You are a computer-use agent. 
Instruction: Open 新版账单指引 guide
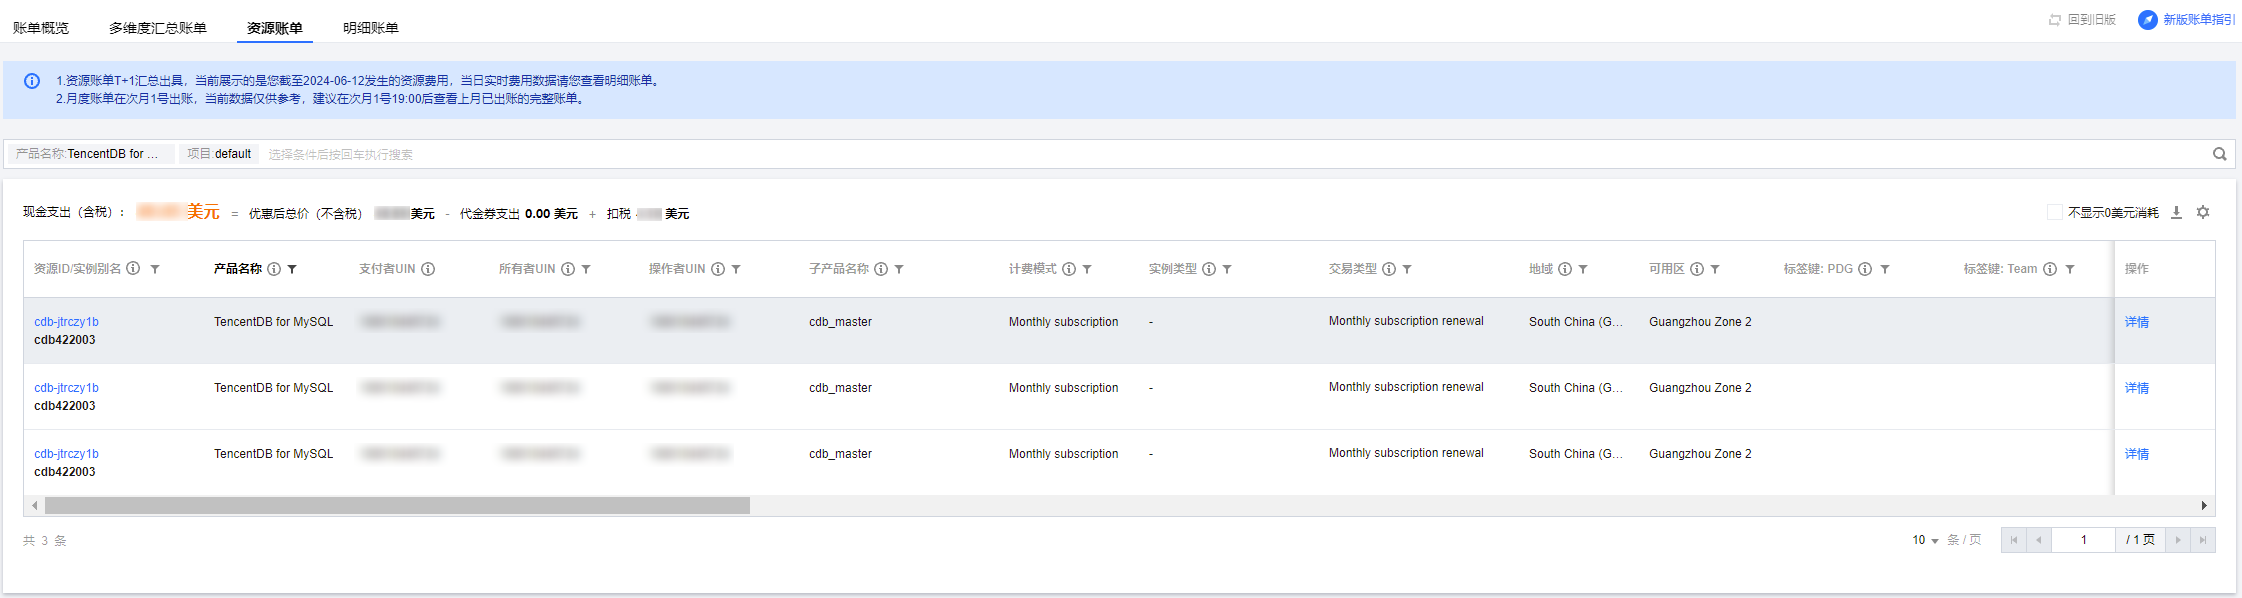2186,20
